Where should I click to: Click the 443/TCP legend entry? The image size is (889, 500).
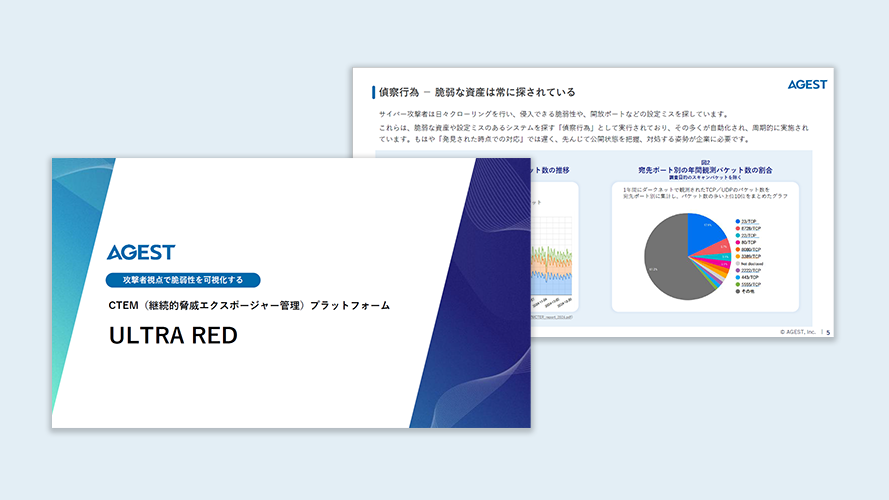(x=747, y=278)
